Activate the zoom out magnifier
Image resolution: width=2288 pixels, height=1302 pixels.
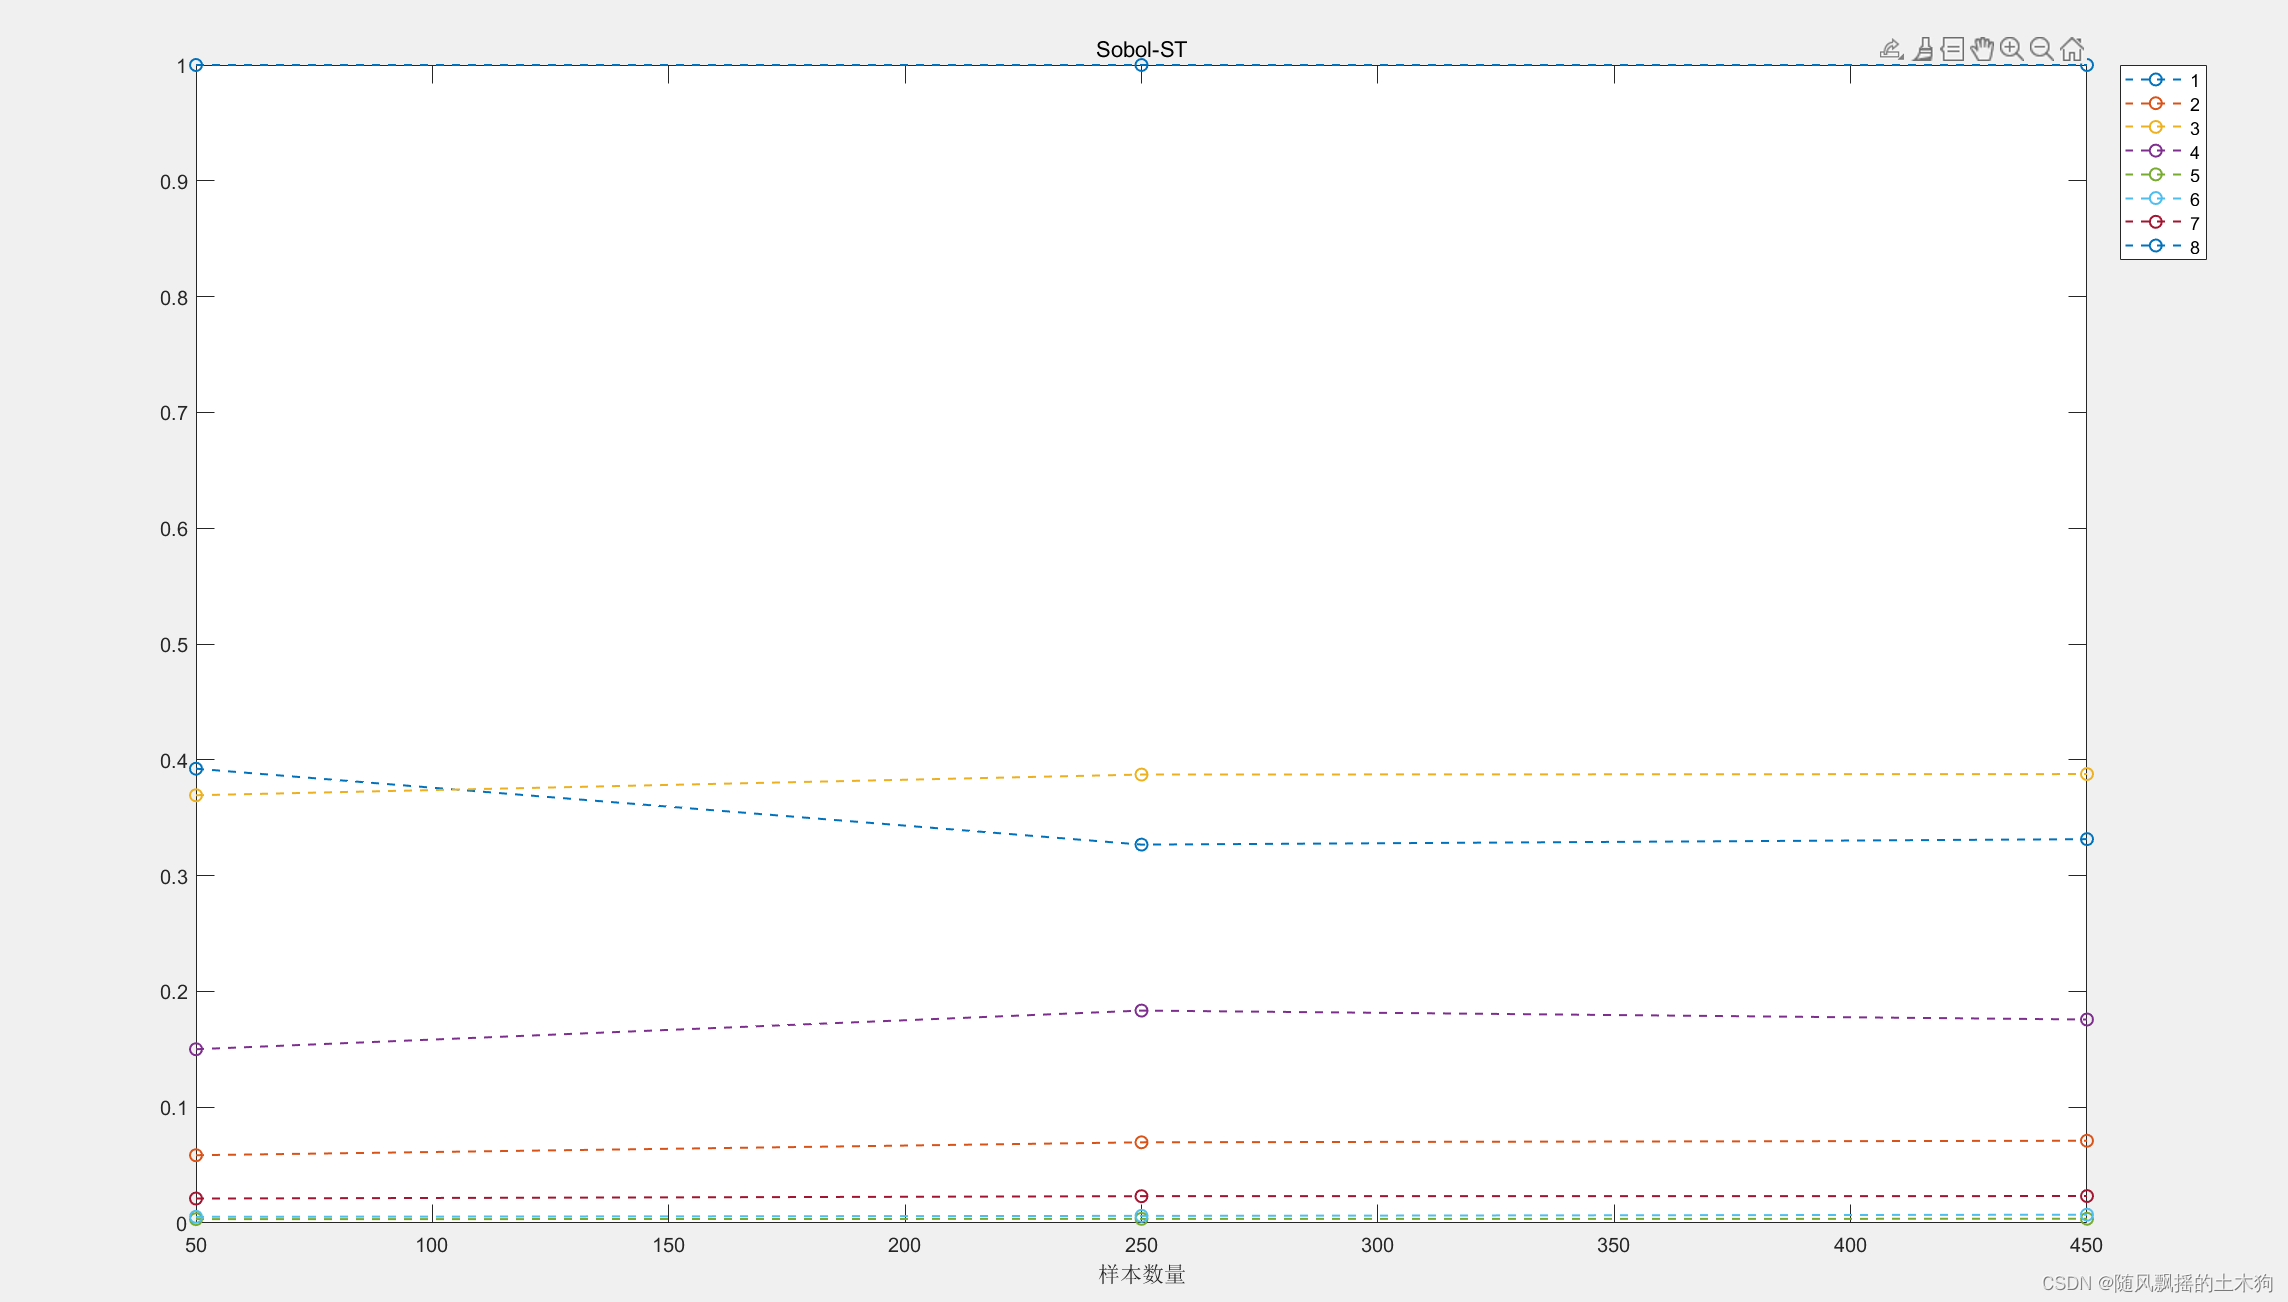point(2042,49)
